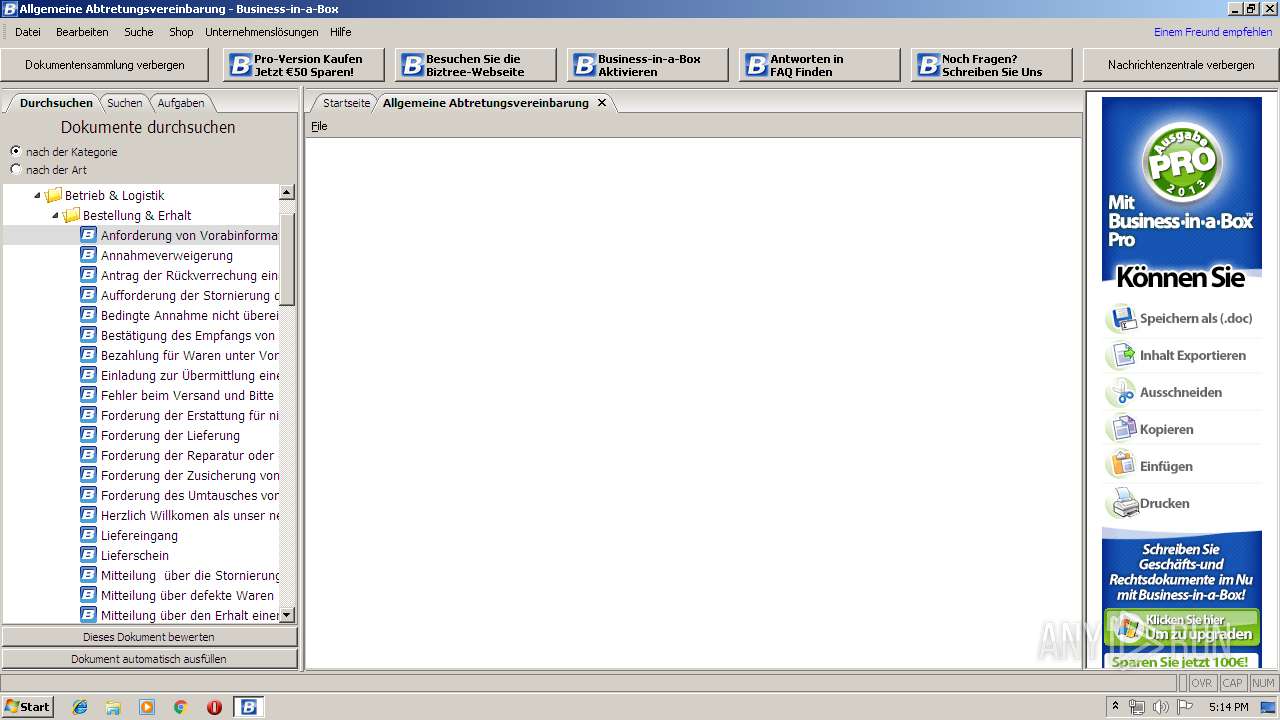Click the 'Einem Freund empfehlen' link
The image size is (1280, 720).
pos(1213,32)
